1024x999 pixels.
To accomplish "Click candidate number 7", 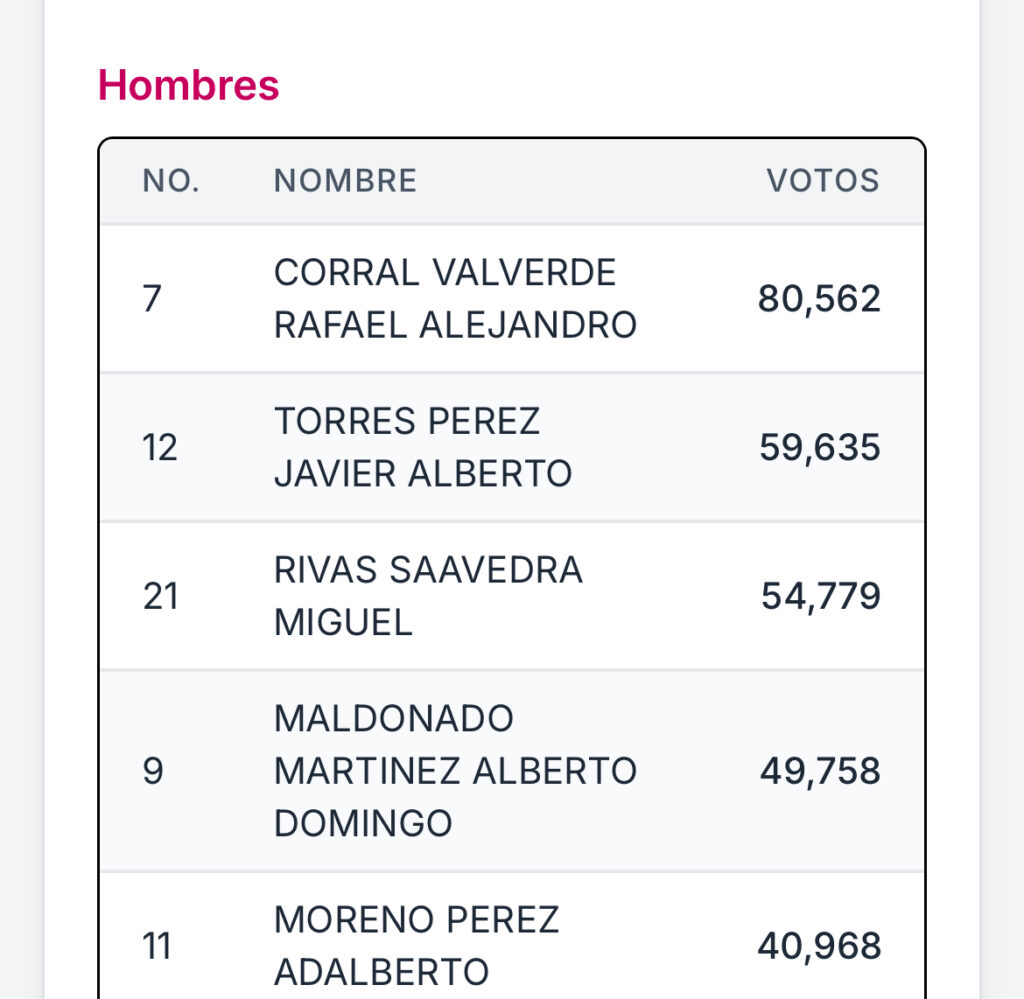I will (x=152, y=299).
